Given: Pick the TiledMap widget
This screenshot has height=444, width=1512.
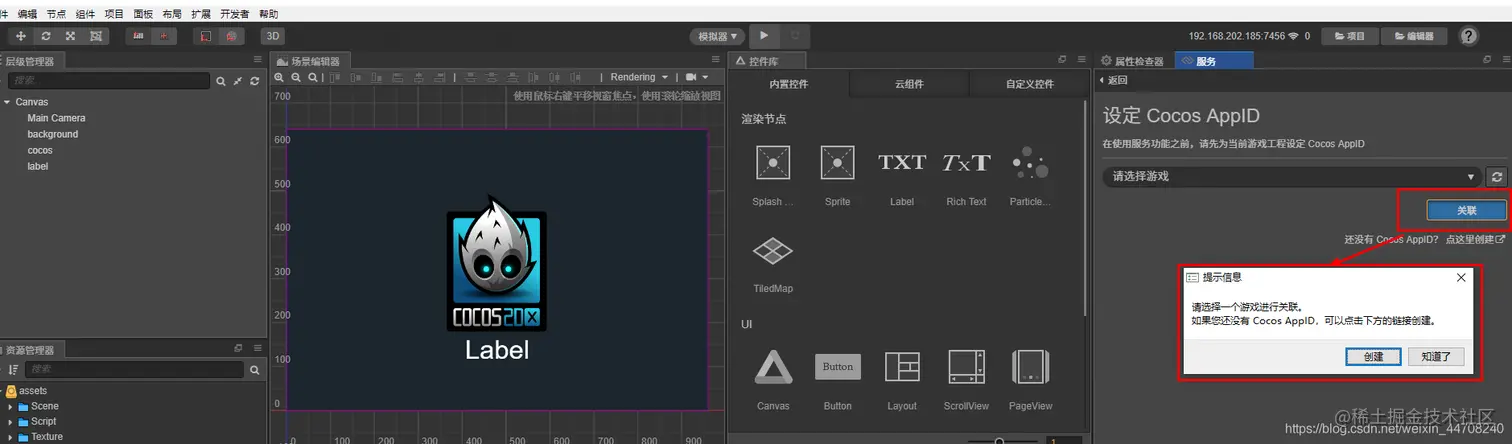Looking at the screenshot, I should point(773,251).
